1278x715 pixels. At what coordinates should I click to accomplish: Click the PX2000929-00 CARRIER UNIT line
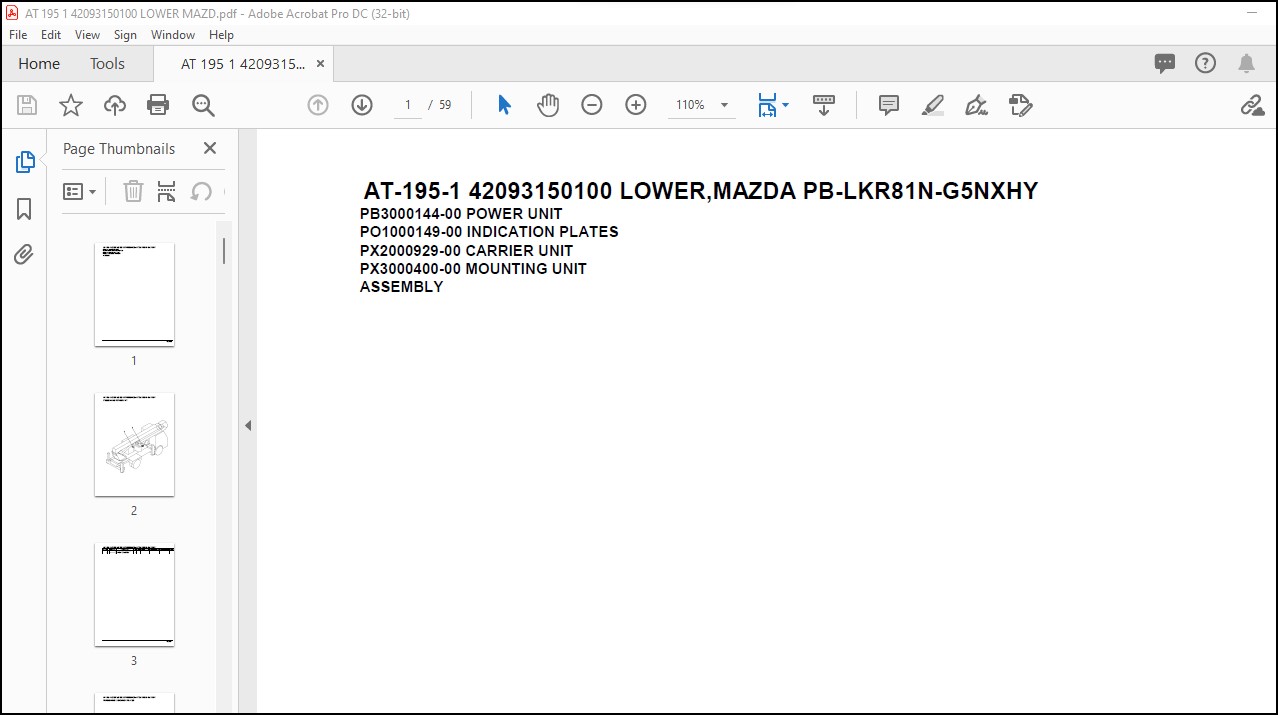click(466, 251)
